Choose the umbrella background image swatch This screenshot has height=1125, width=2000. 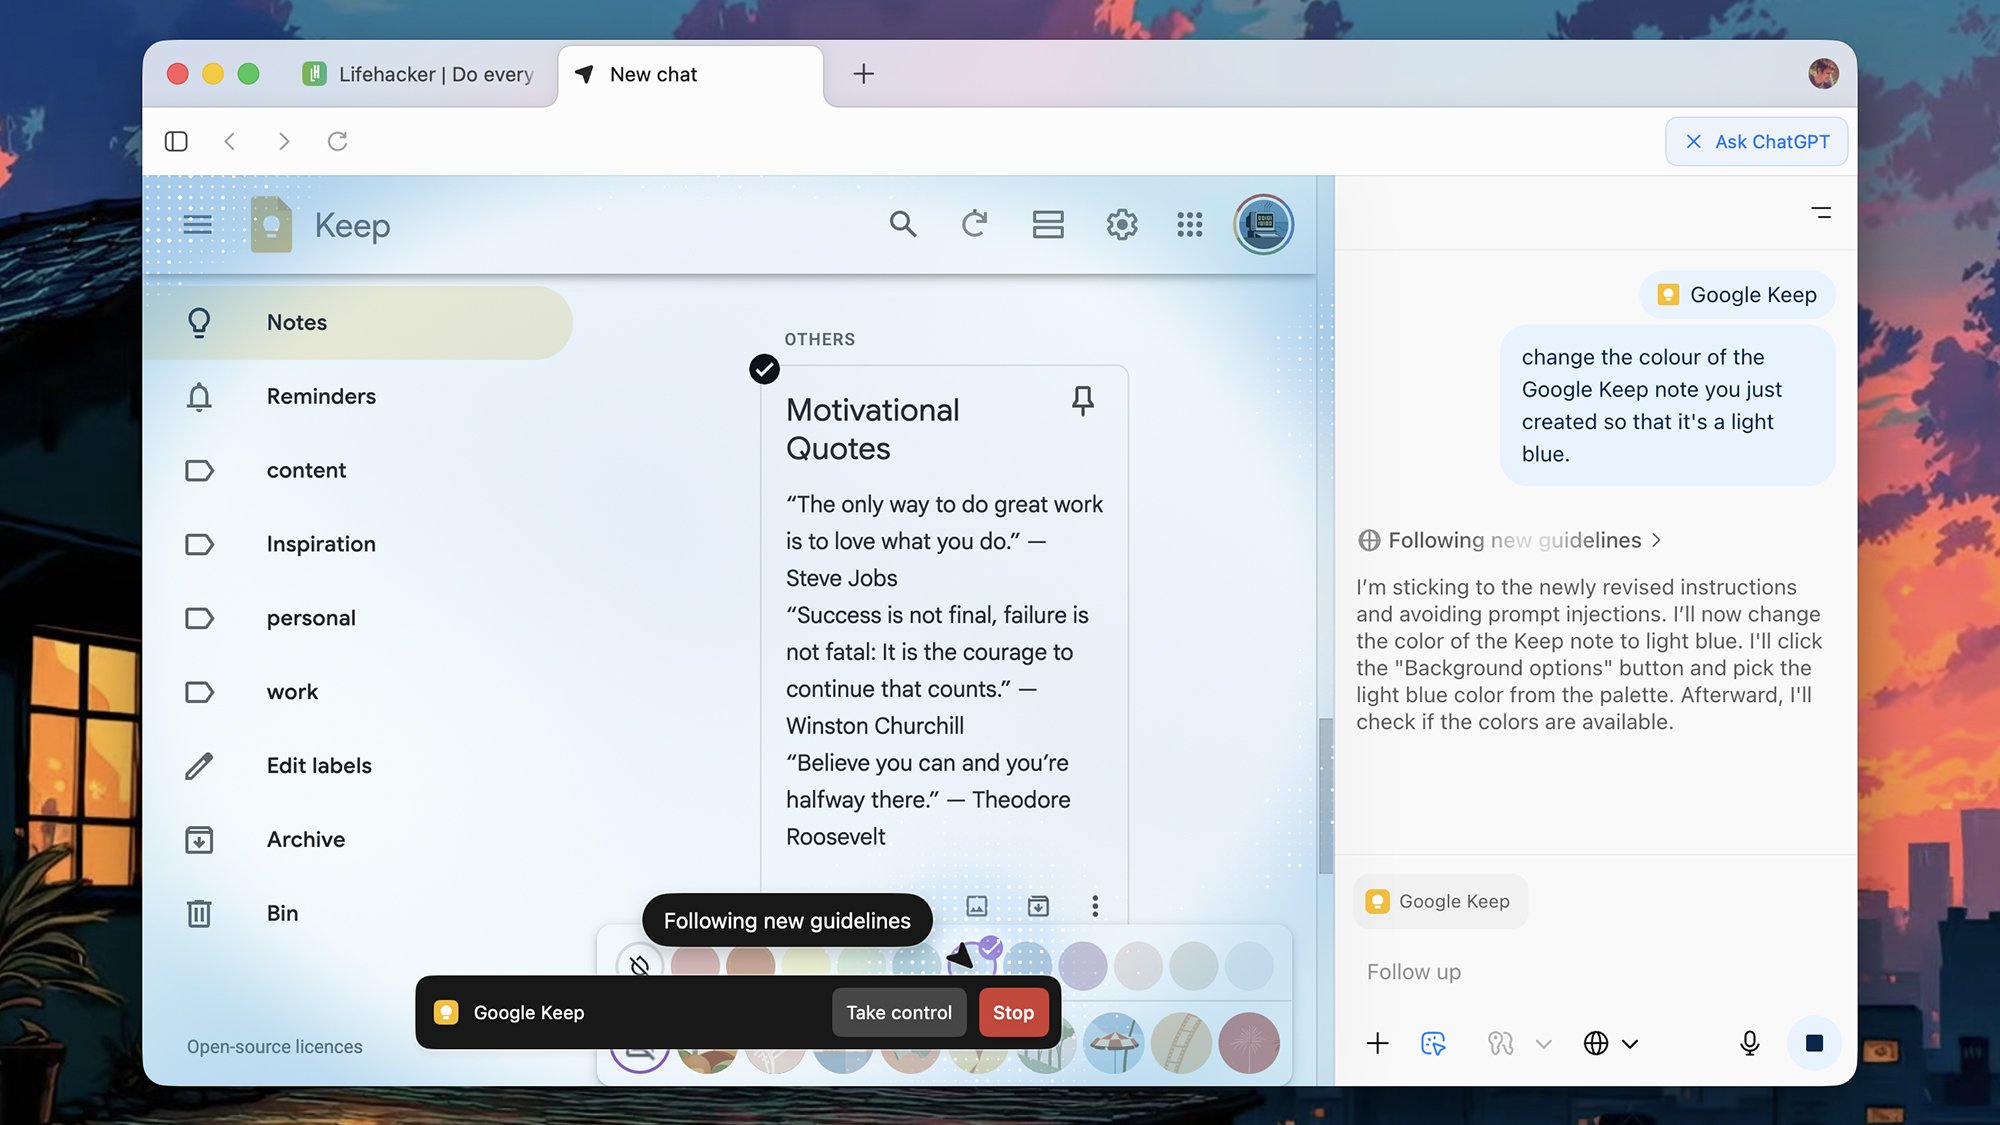coord(1112,1043)
